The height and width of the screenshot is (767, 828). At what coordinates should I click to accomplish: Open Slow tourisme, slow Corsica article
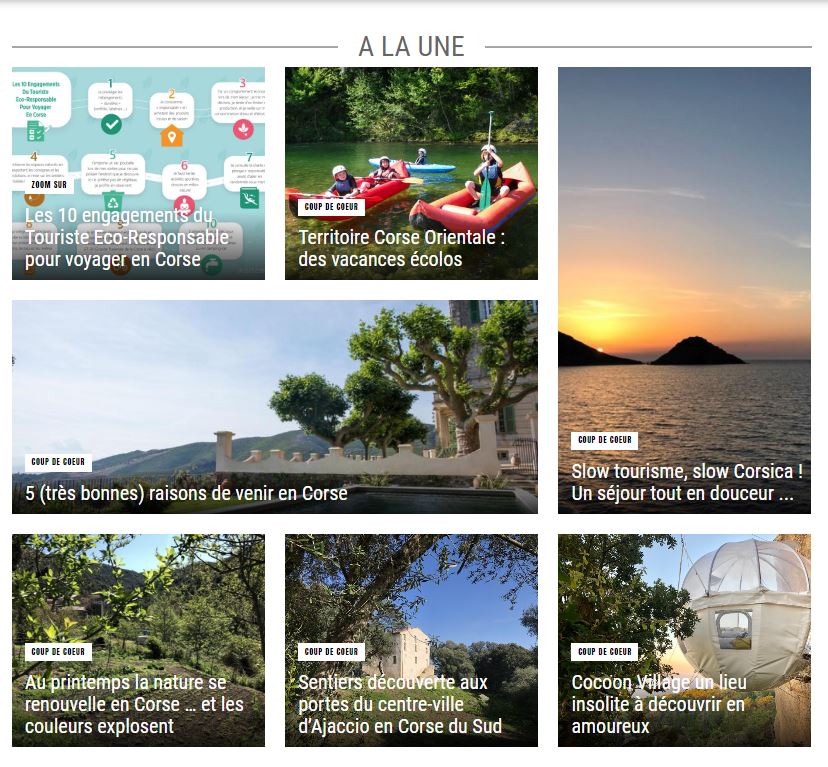[687, 482]
